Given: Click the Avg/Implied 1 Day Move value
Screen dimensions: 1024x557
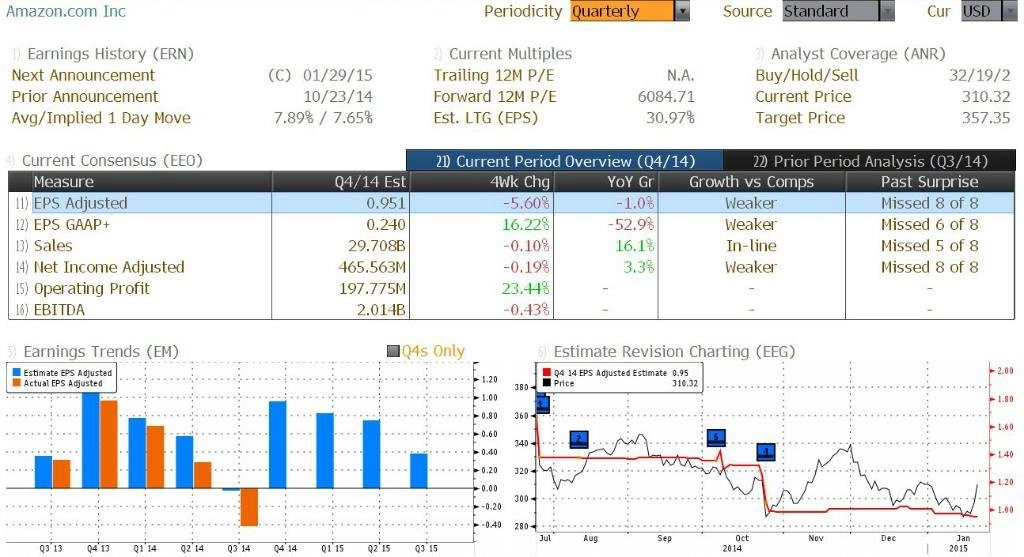Looking at the screenshot, I should coord(323,118).
